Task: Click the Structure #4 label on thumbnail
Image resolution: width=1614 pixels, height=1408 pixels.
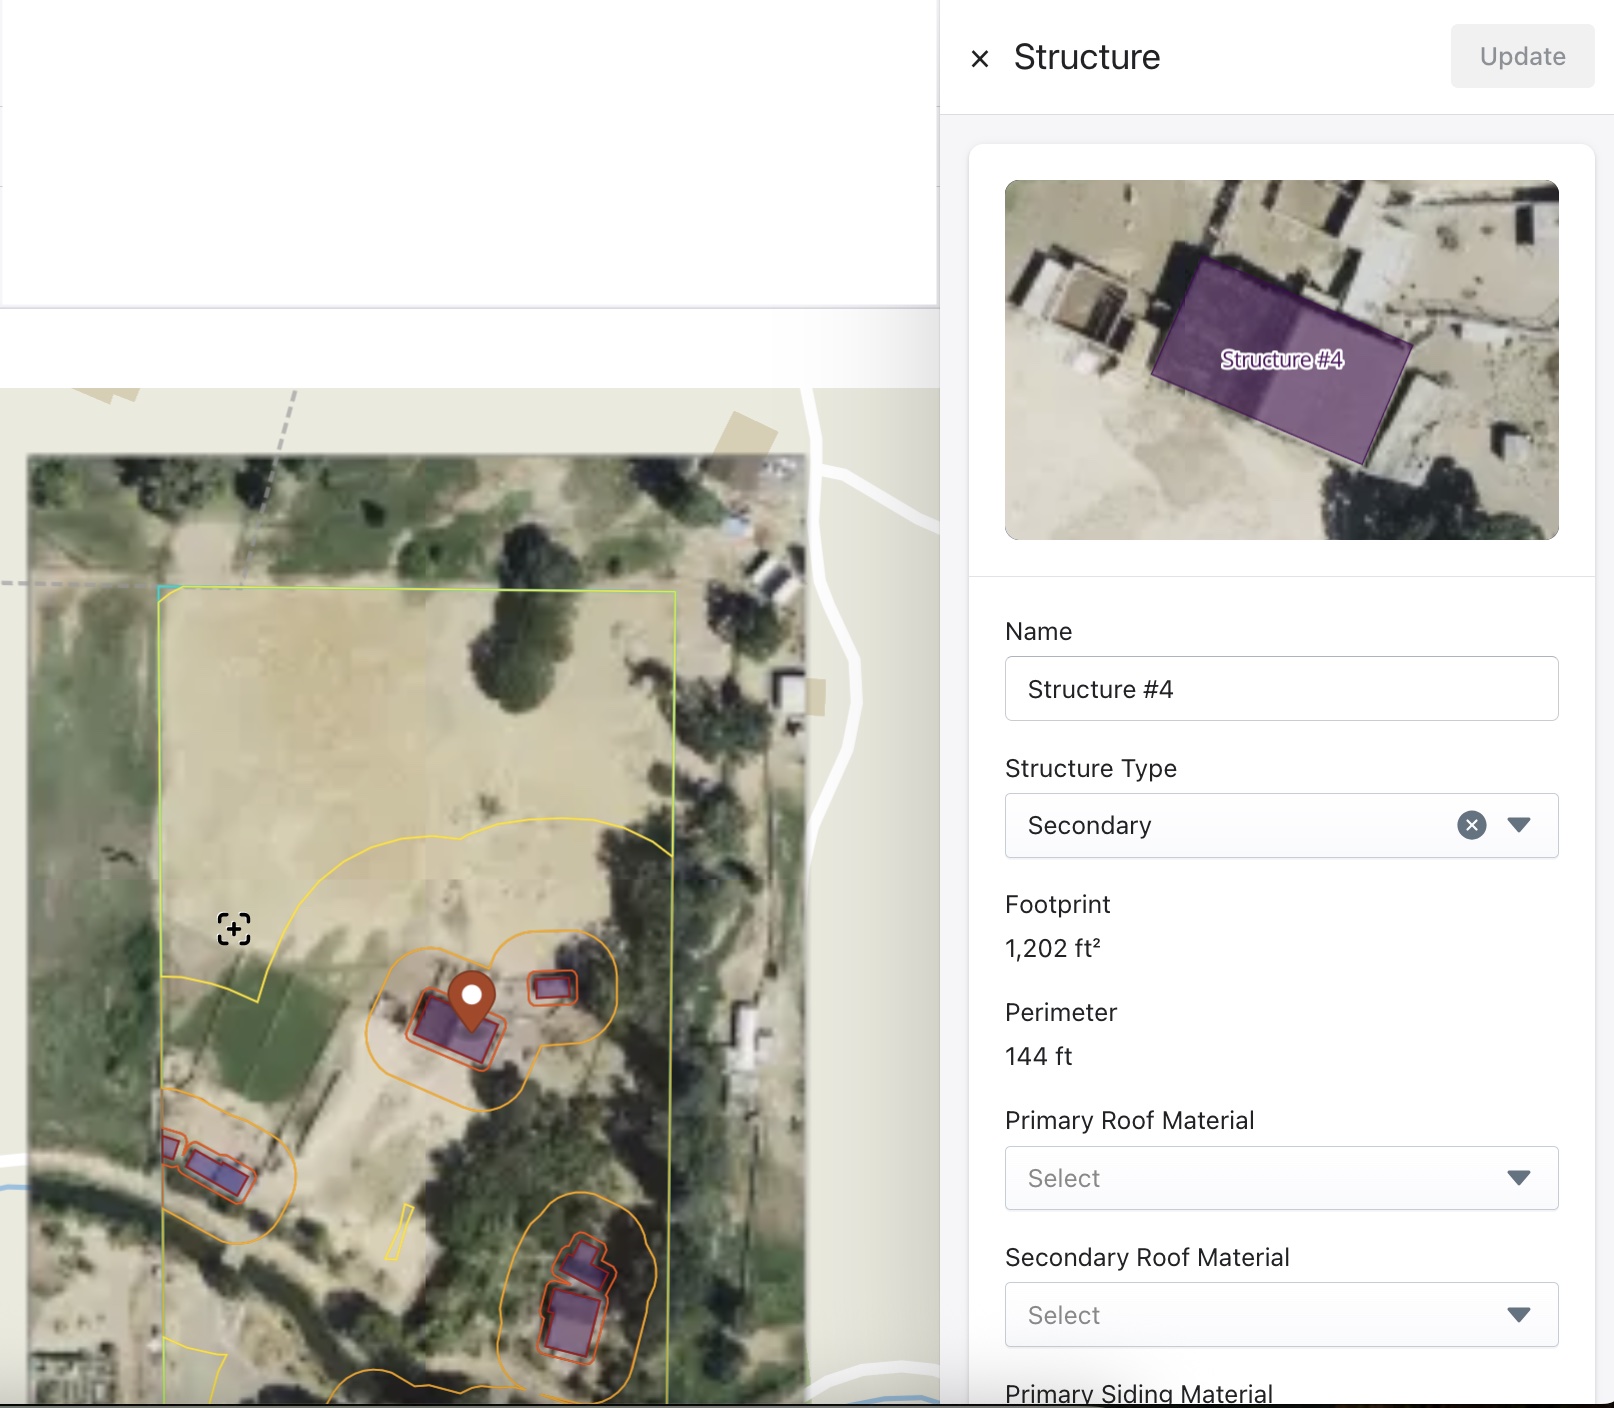Action: (x=1281, y=360)
